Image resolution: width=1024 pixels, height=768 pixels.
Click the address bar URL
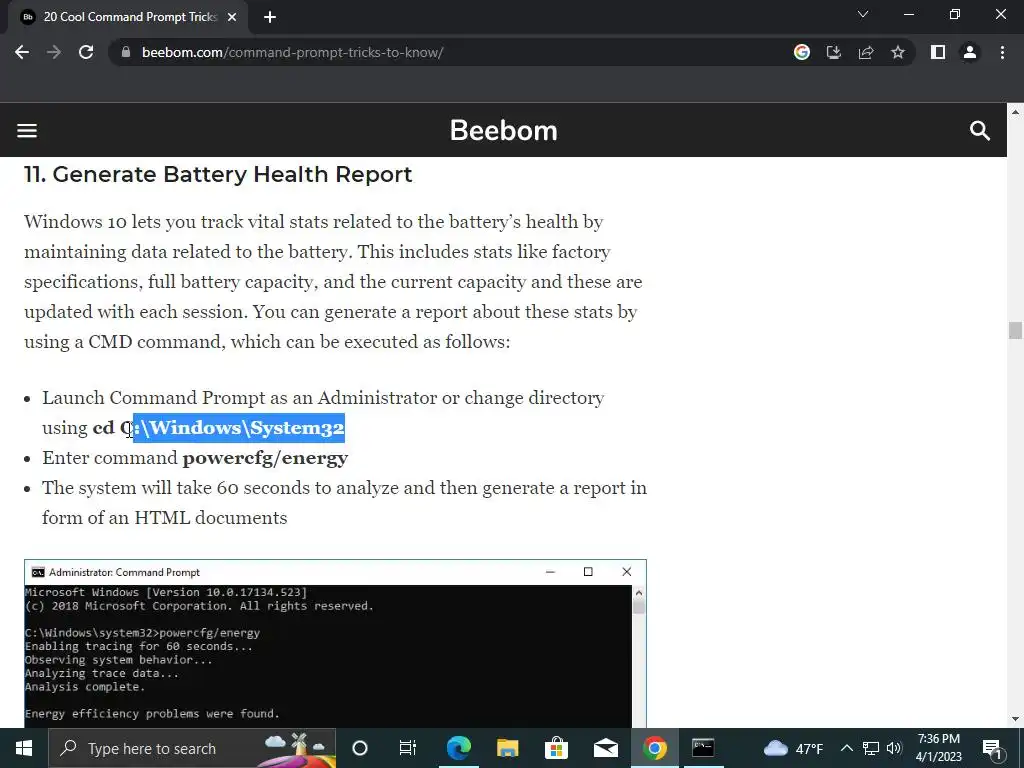click(293, 52)
